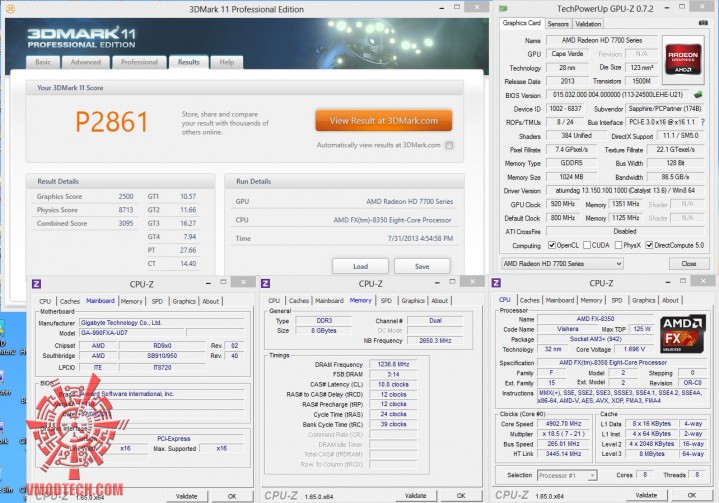Click the BIOS Version field in GPU-Z
Image resolution: width=719 pixels, height=503 pixels.
(618, 95)
